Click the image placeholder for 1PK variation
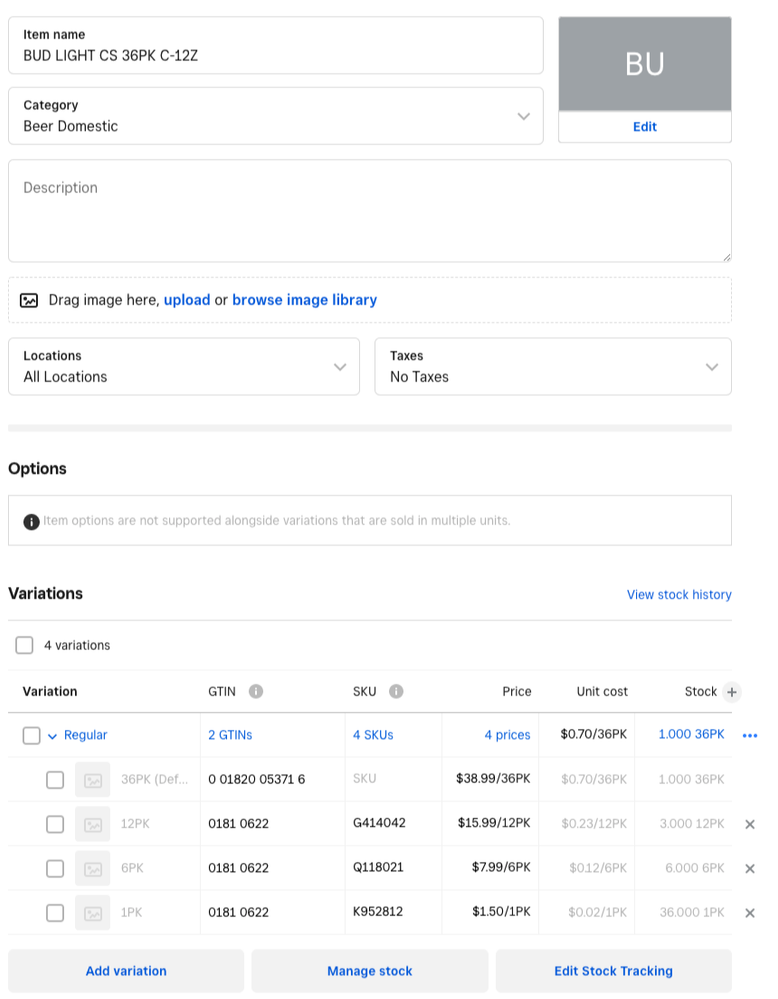 pos(92,913)
